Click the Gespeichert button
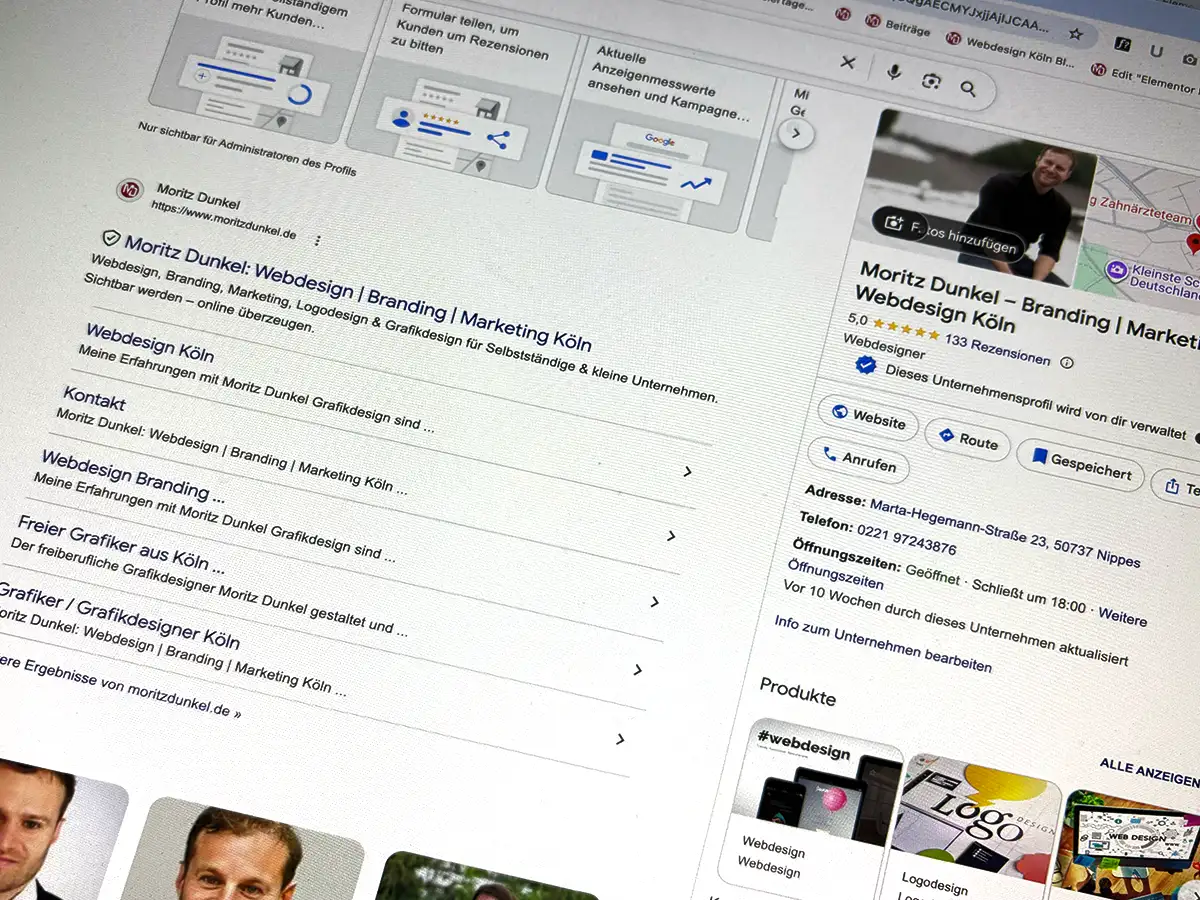 tap(1080, 464)
